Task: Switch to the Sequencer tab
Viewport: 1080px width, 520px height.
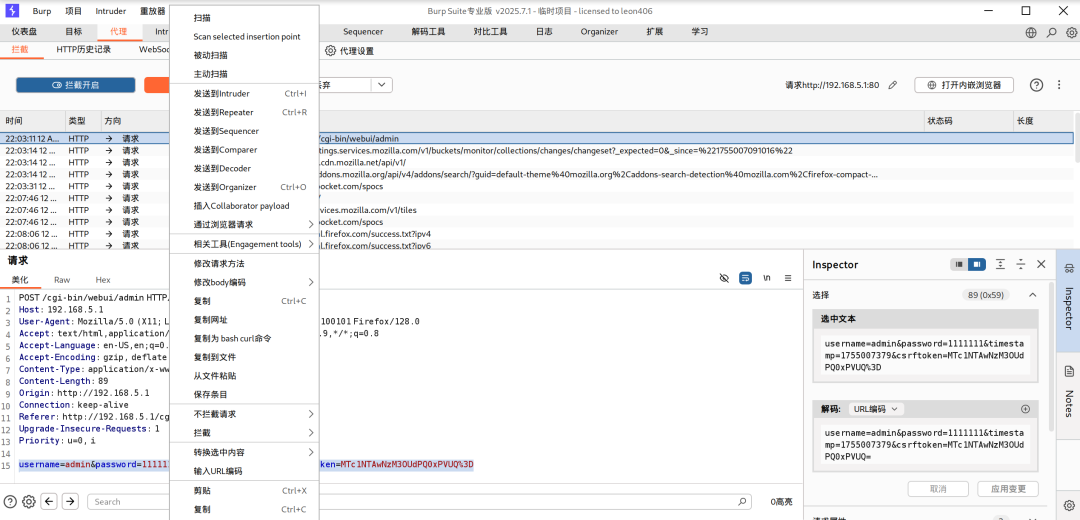Action: (x=363, y=32)
